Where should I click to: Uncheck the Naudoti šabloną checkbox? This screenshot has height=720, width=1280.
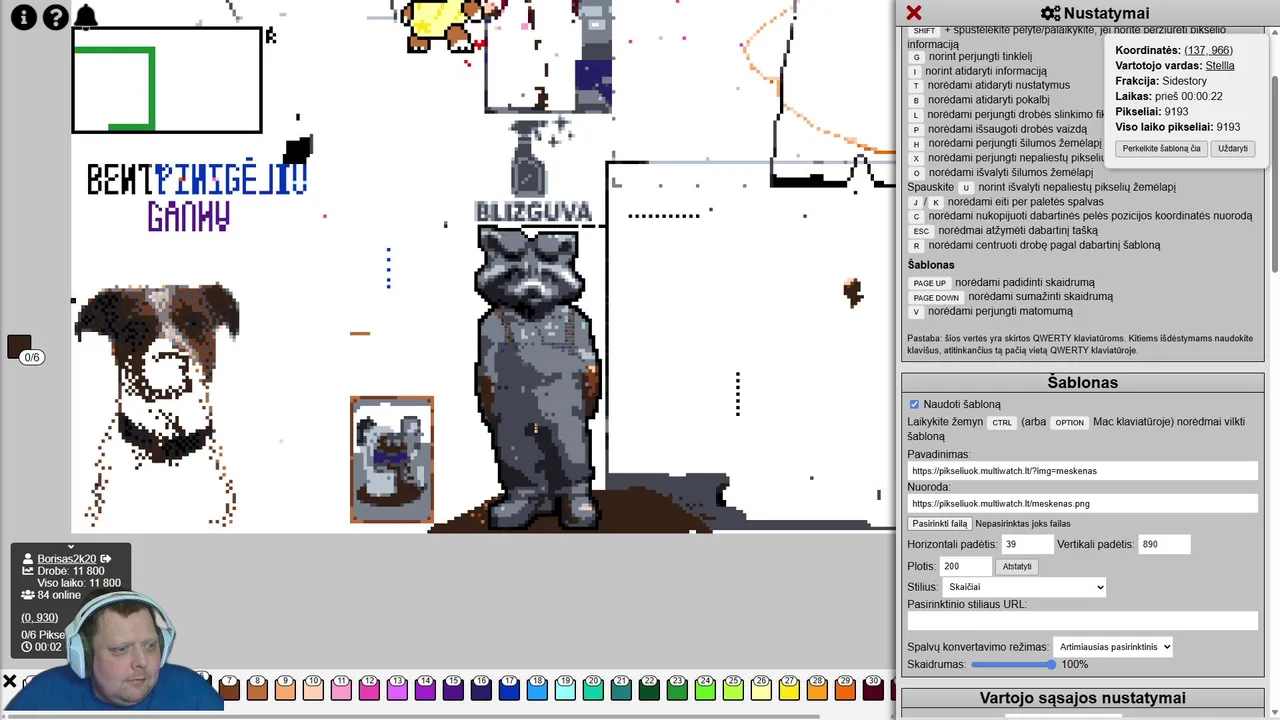pyautogui.click(x=914, y=404)
